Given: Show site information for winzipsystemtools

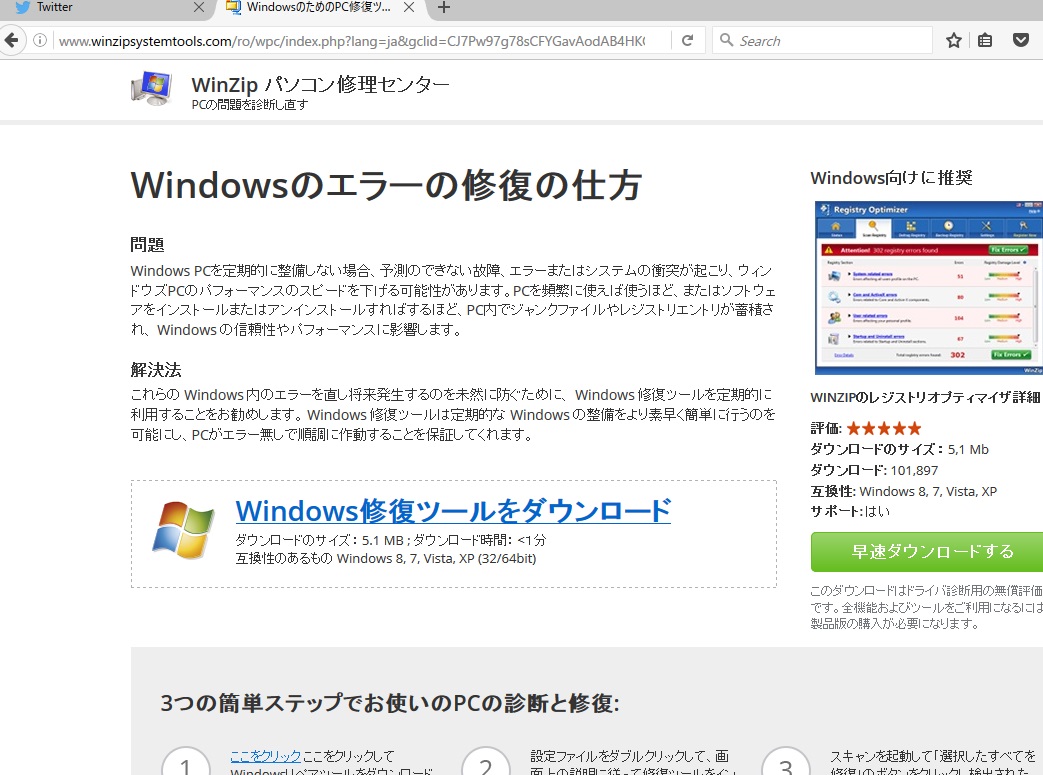Looking at the screenshot, I should (x=40, y=41).
